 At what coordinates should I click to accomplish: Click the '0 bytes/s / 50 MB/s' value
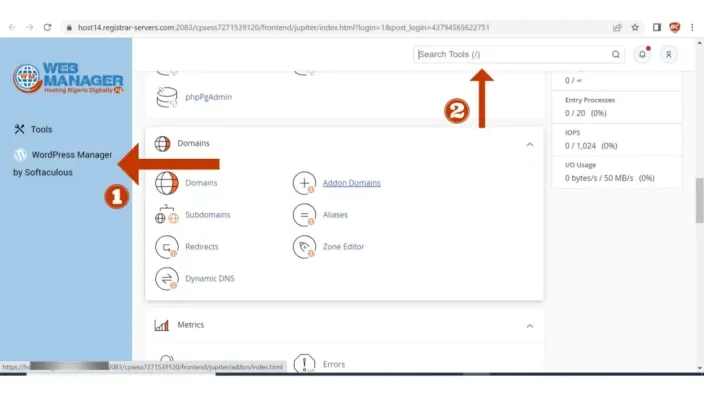(599, 178)
